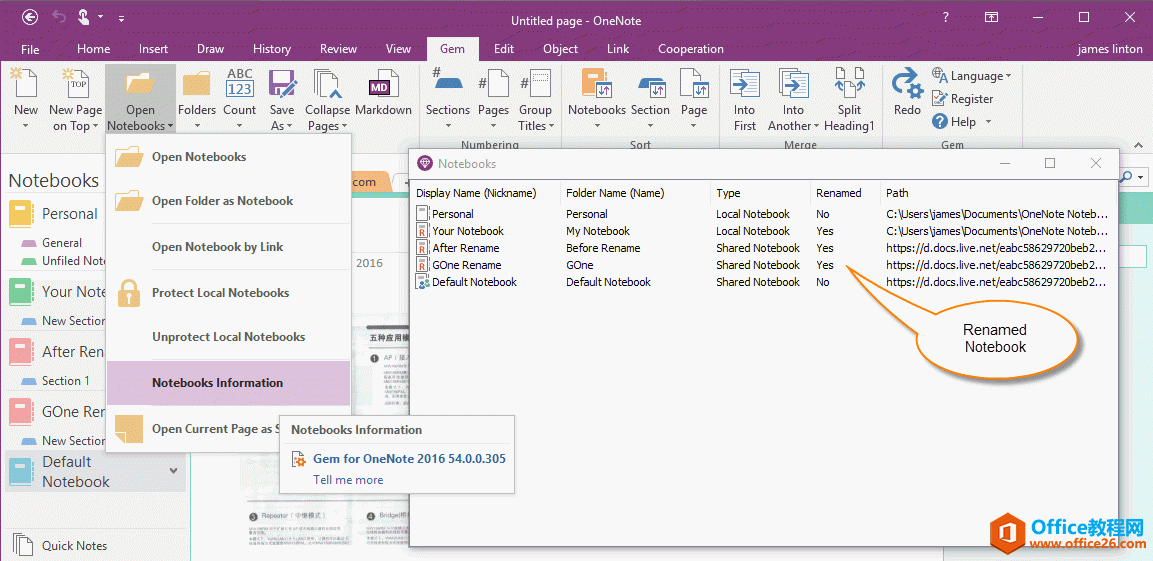Screen dimensions: 1153x561
Task: Select Open Notebook by Link
Action: tap(228, 247)
